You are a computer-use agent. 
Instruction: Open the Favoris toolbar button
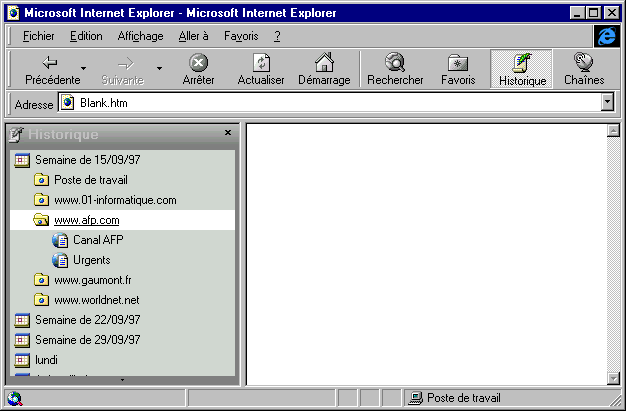pos(458,69)
